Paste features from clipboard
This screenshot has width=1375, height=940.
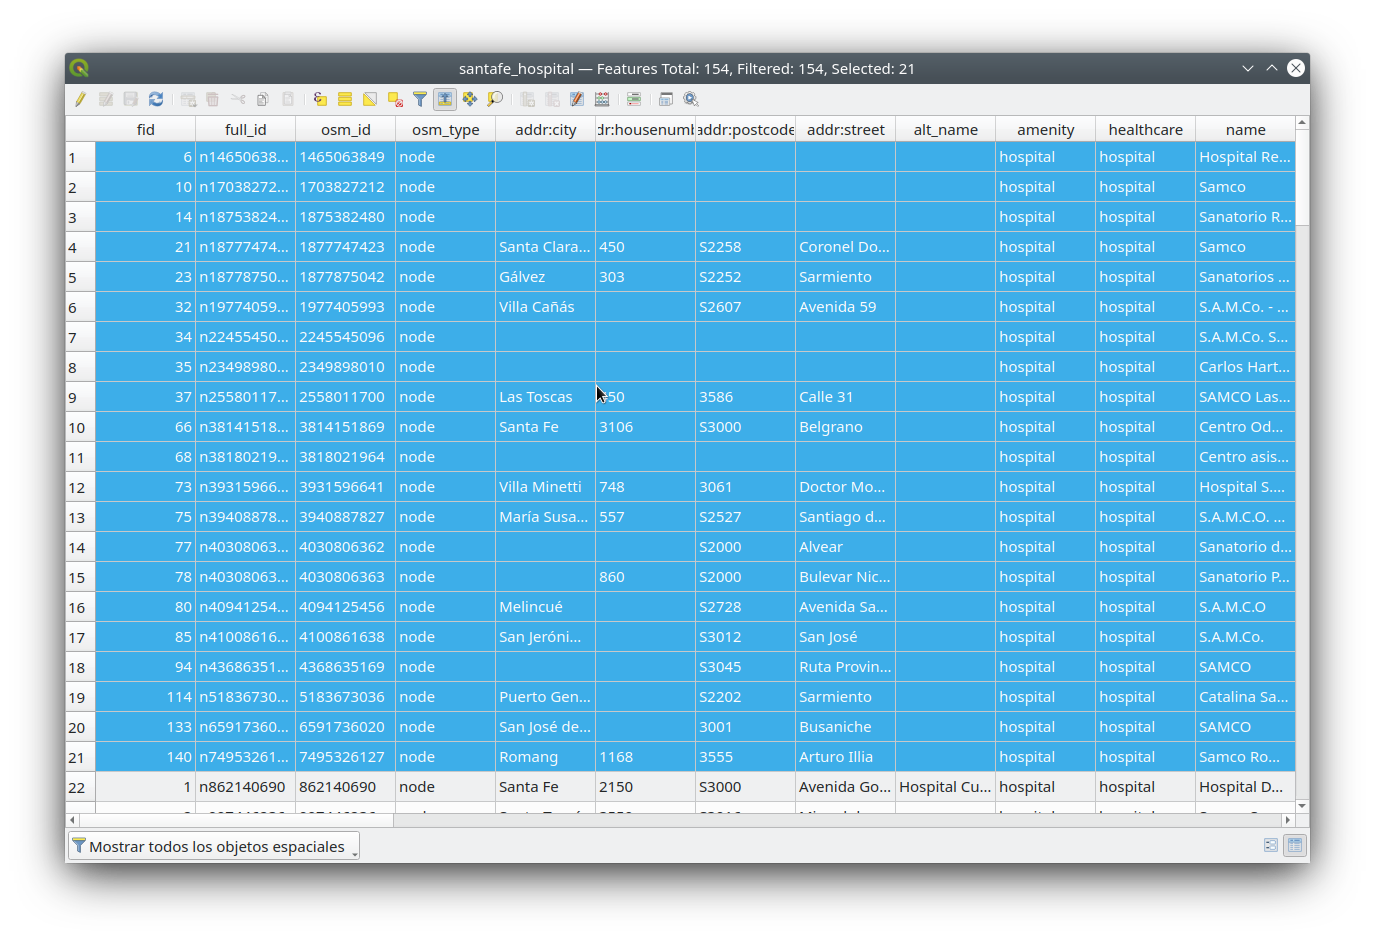click(288, 99)
